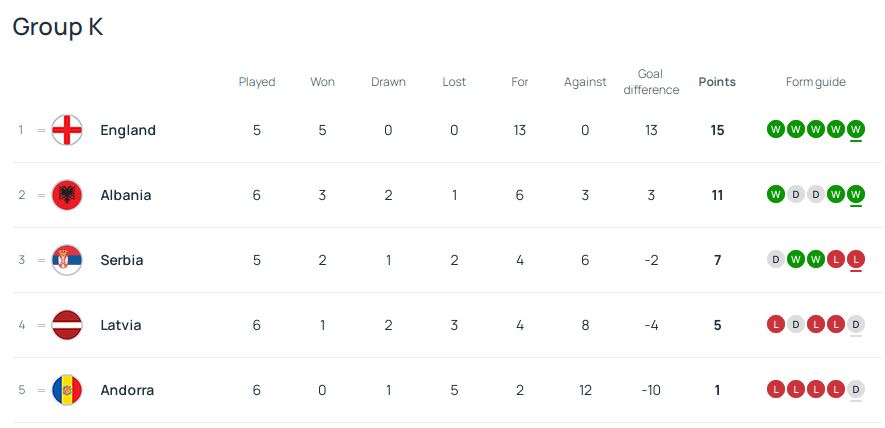This screenshot has height=428, width=885.
Task: Click the Points column header
Action: pos(717,82)
